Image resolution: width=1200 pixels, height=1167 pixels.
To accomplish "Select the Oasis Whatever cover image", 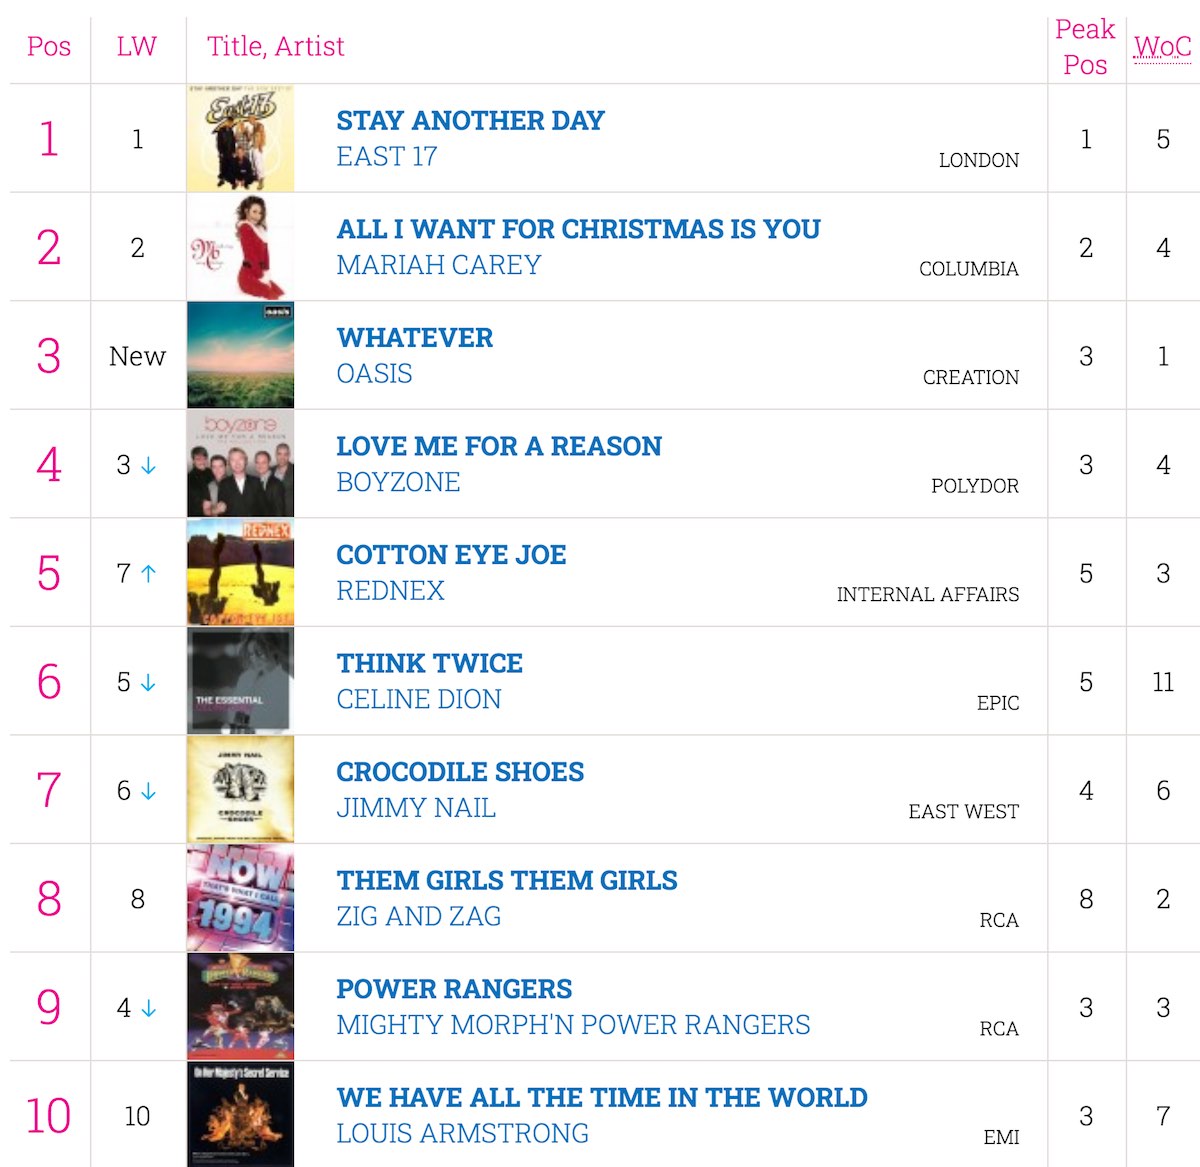I will click(240, 355).
